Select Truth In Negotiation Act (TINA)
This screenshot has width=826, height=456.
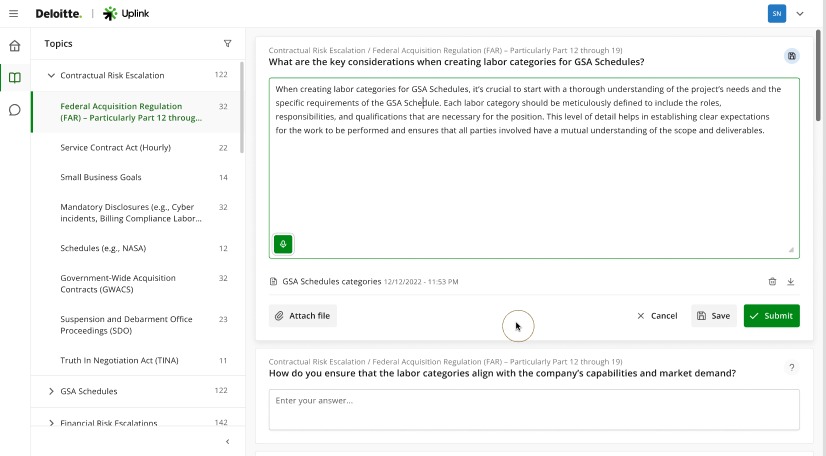[137, 361]
